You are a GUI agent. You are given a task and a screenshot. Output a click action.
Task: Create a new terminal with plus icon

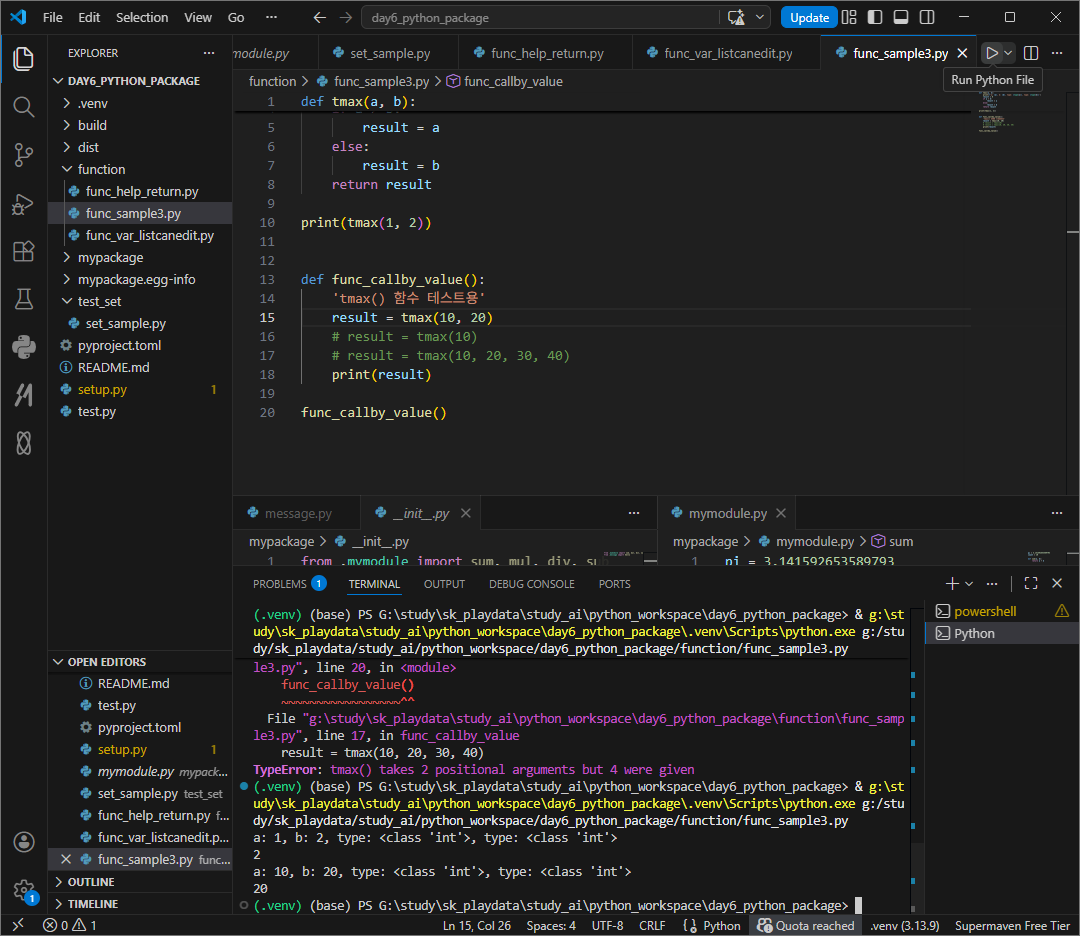click(952, 584)
